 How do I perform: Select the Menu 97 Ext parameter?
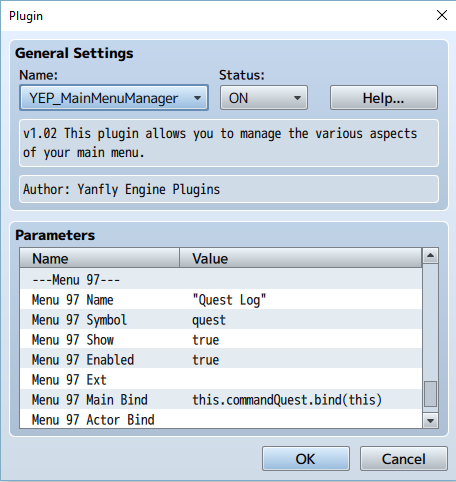(x=100, y=380)
